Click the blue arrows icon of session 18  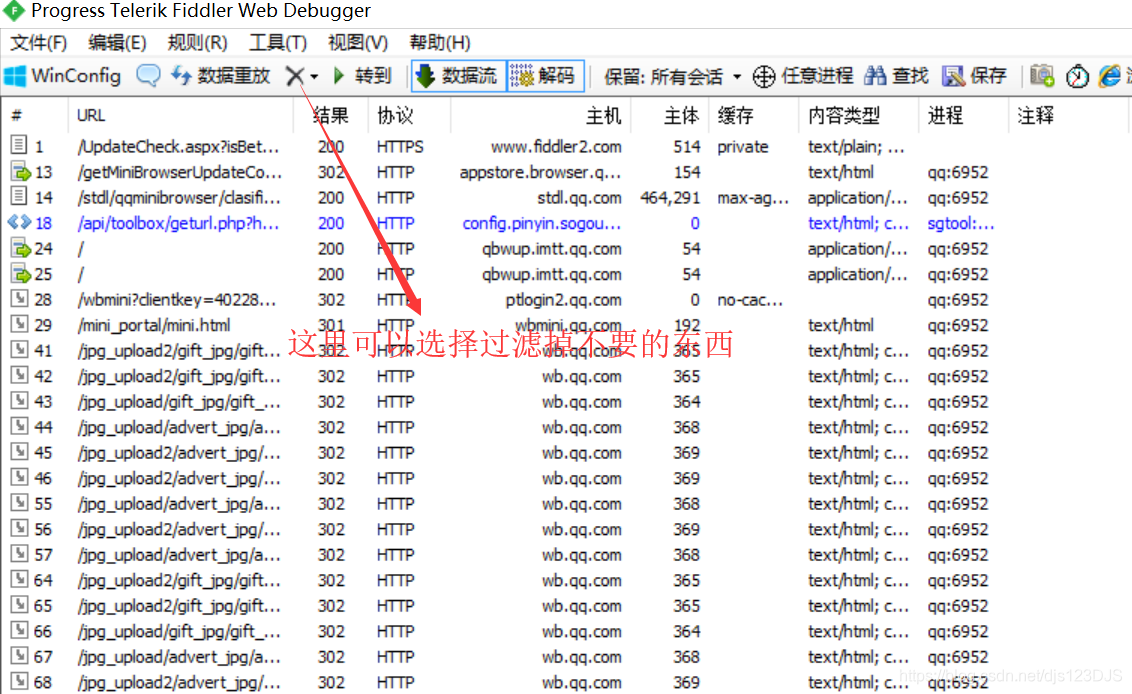(19, 222)
